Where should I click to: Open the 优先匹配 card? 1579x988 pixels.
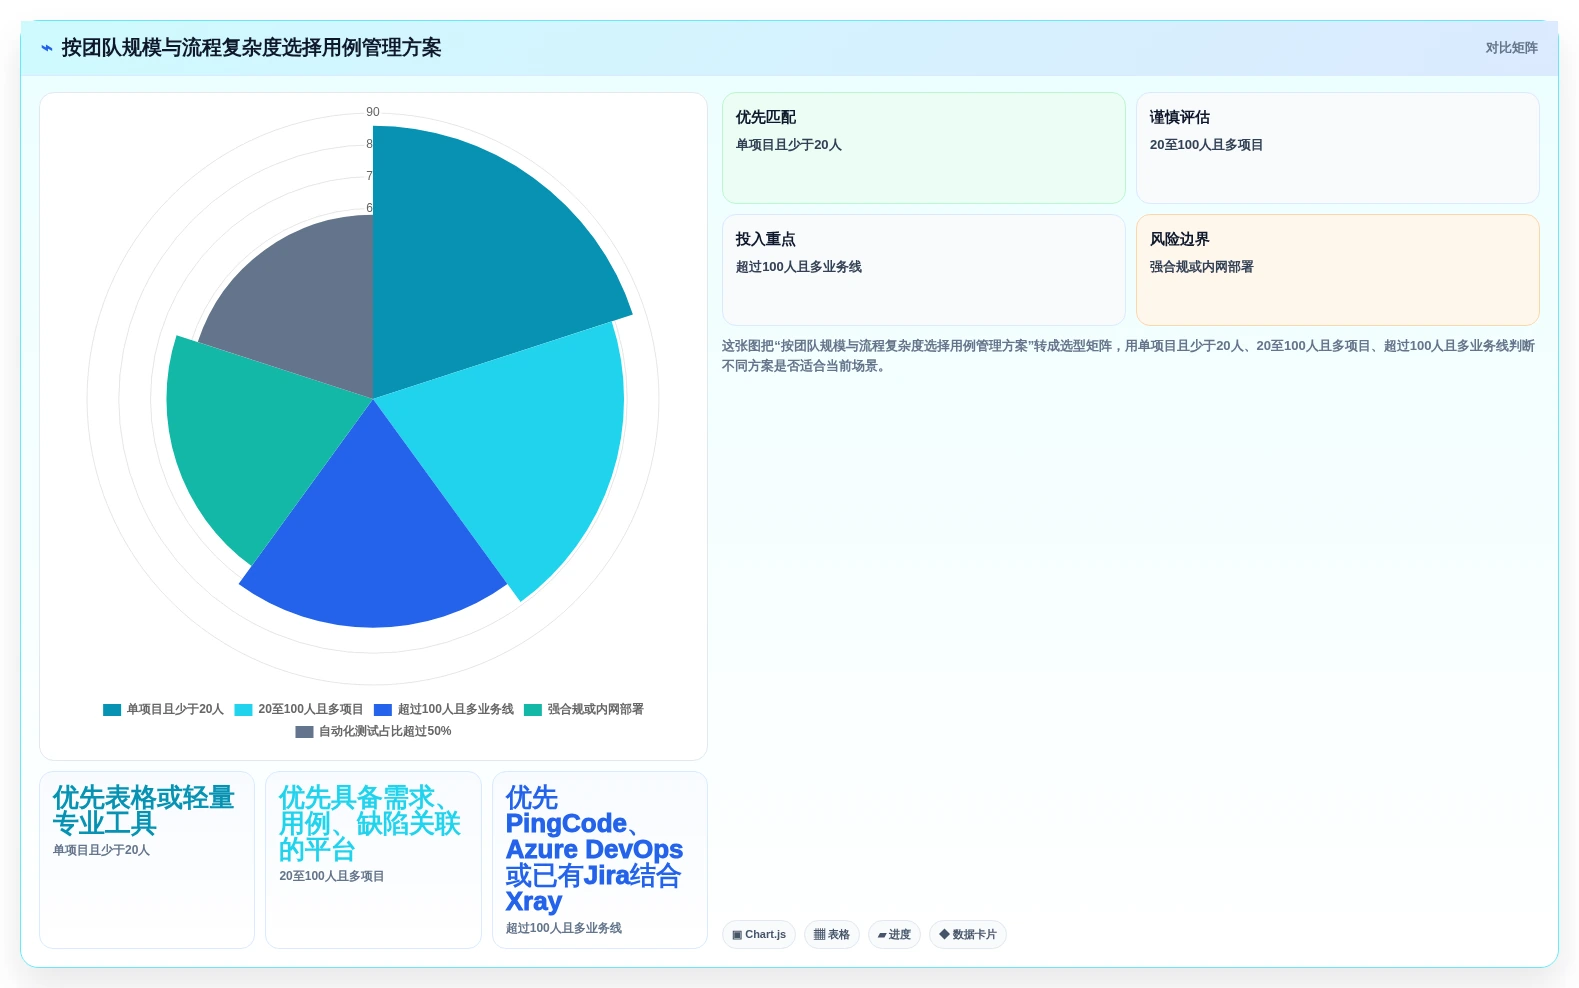[x=924, y=148]
